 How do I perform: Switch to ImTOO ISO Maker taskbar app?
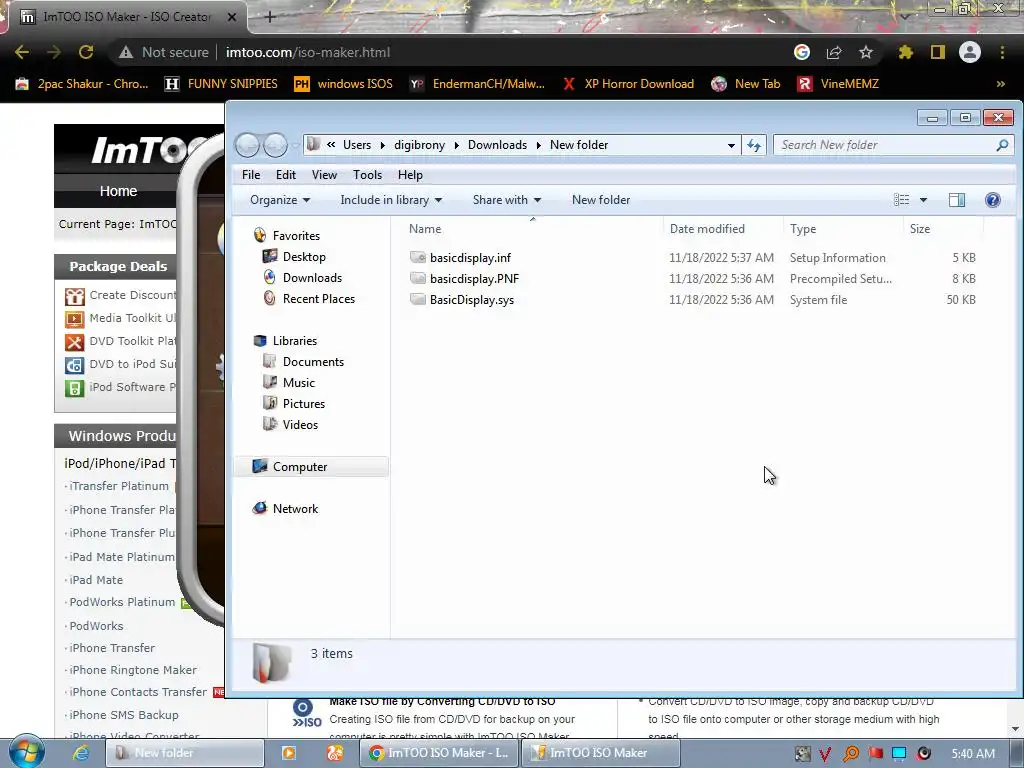coord(600,753)
